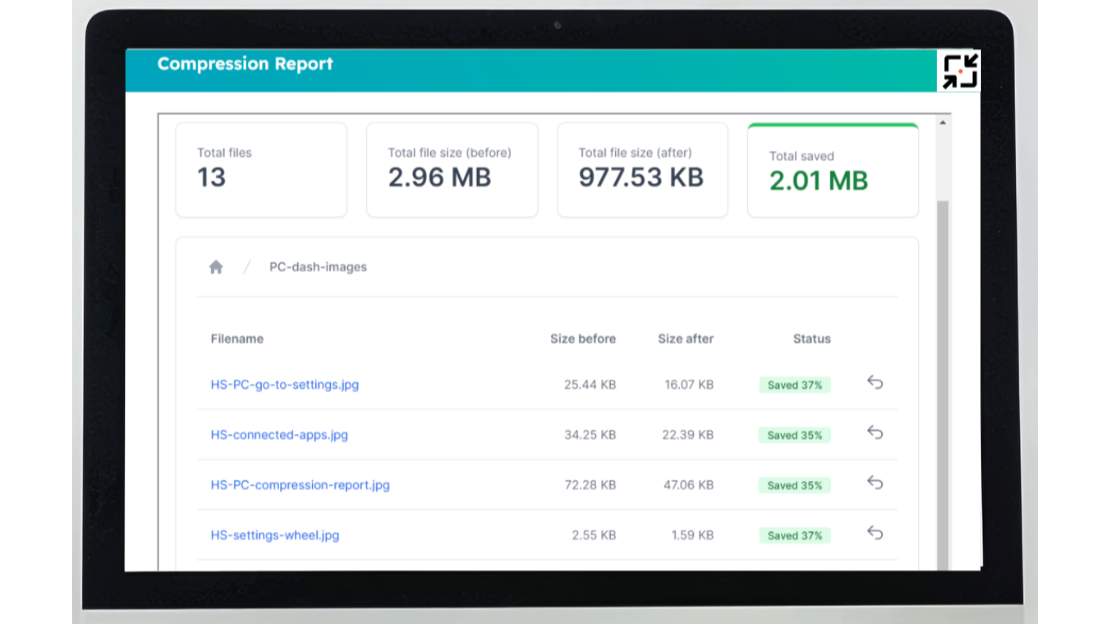Select the Total files 13 card

[261, 170]
